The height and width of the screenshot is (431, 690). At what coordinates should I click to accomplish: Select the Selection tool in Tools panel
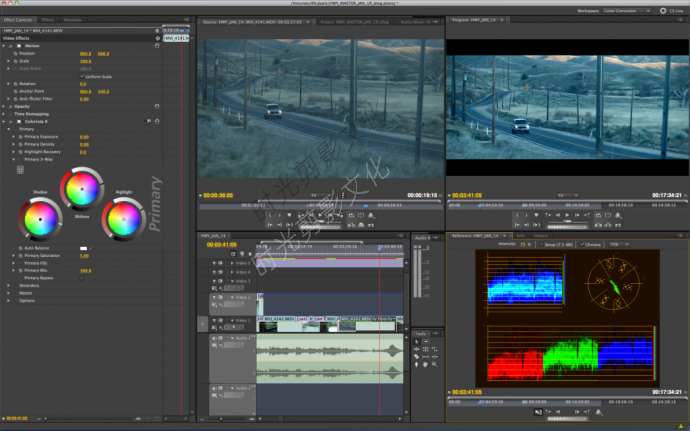tap(417, 342)
